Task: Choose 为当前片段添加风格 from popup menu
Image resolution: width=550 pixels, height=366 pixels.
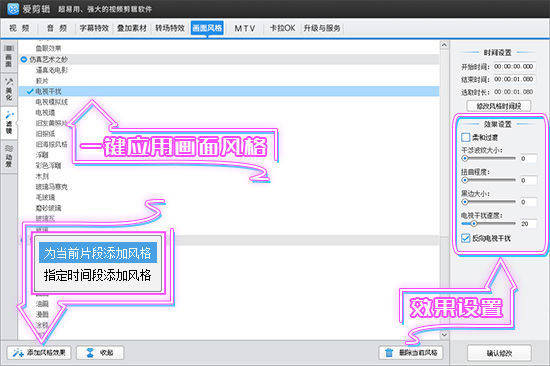Action: (98, 253)
